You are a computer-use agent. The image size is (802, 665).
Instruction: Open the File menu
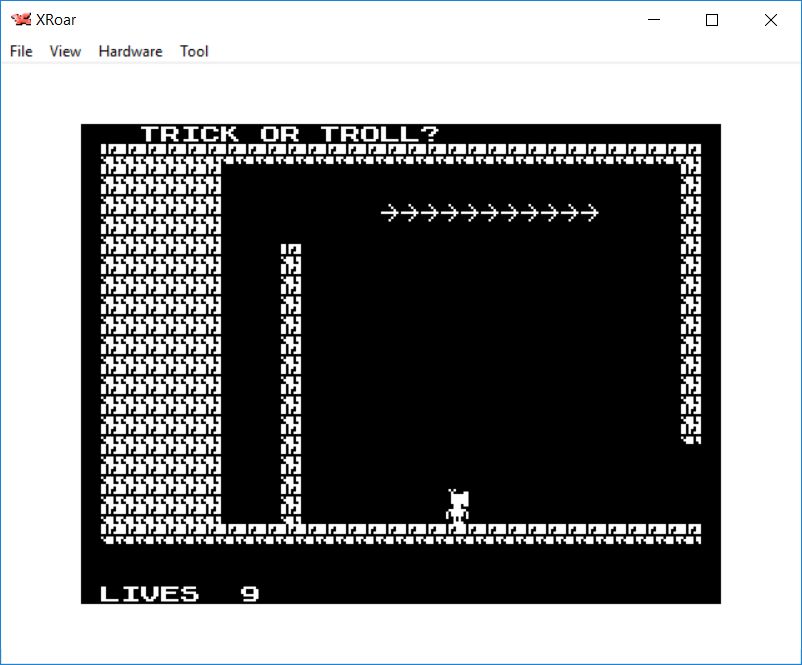[x=21, y=51]
